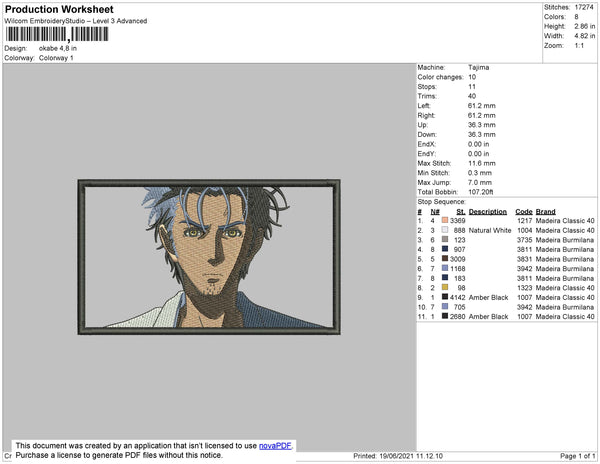Select the light blue swatch beside 705
Image resolution: width=600 pixels, height=464 pixels.
(445, 306)
